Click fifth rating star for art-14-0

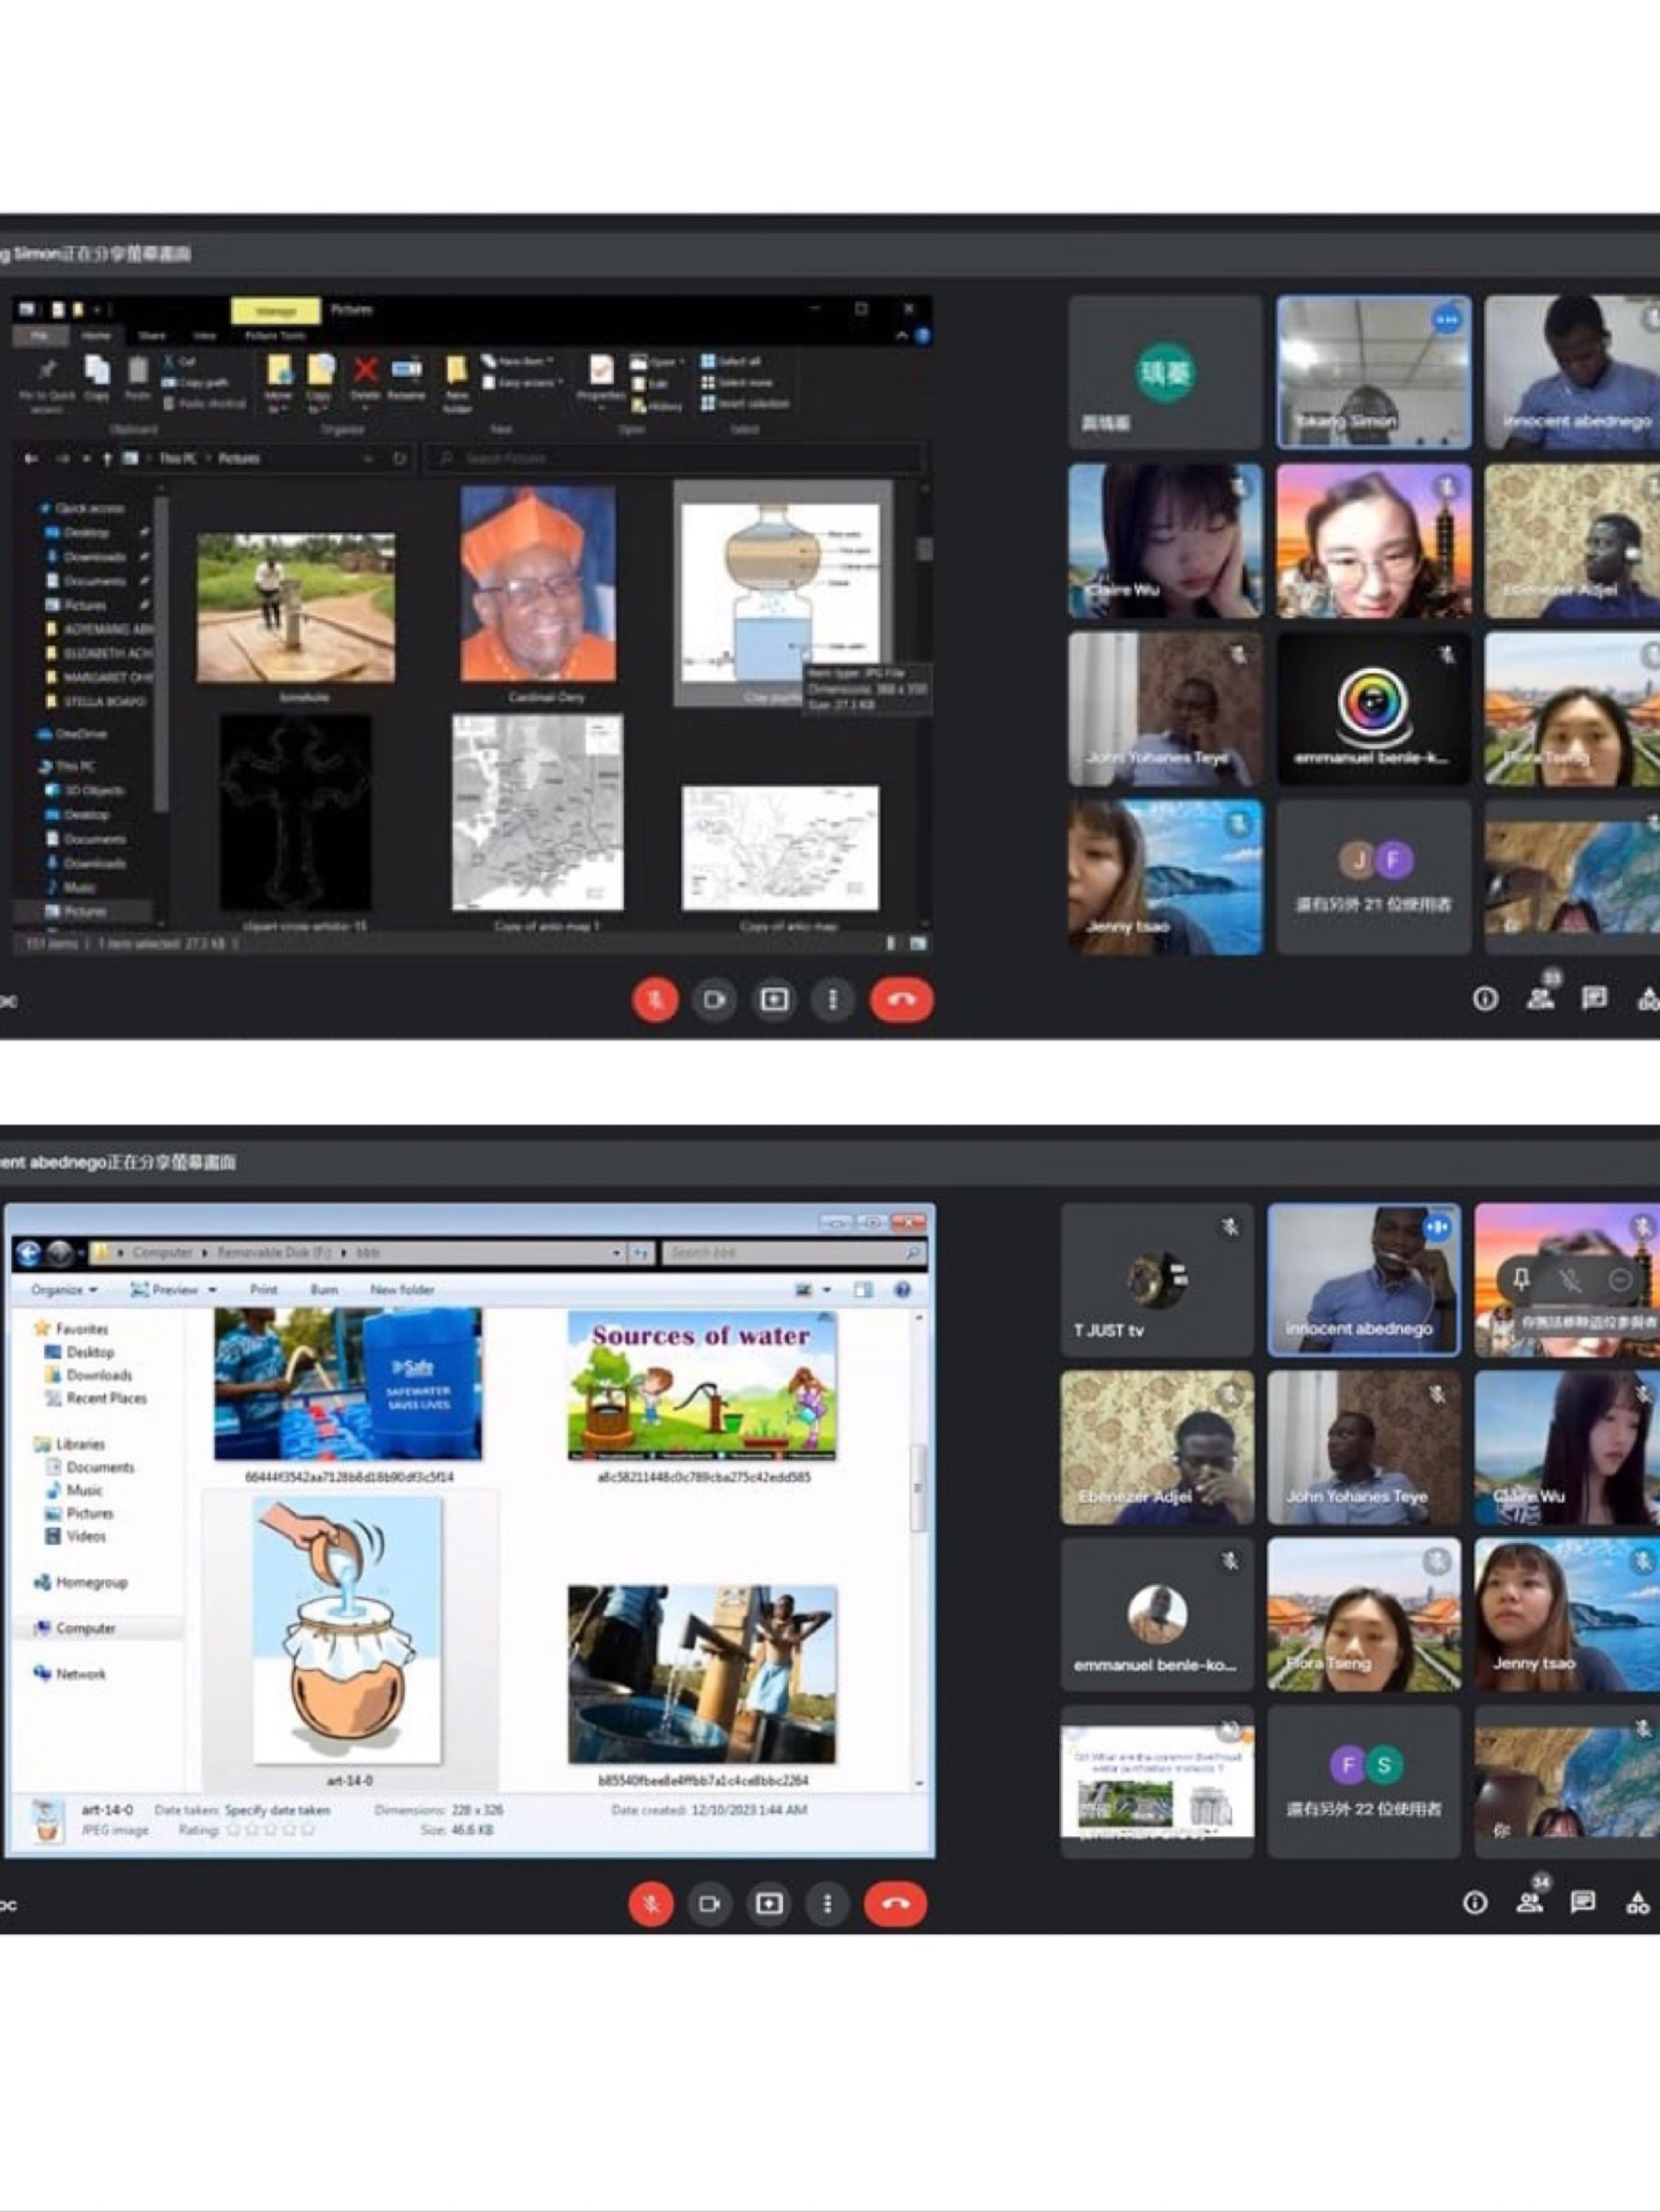308,1830
